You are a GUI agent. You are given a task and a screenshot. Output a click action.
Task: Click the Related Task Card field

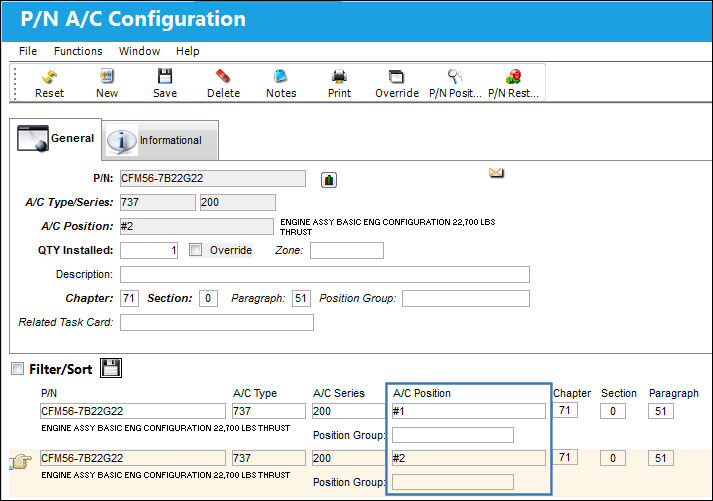(x=216, y=322)
